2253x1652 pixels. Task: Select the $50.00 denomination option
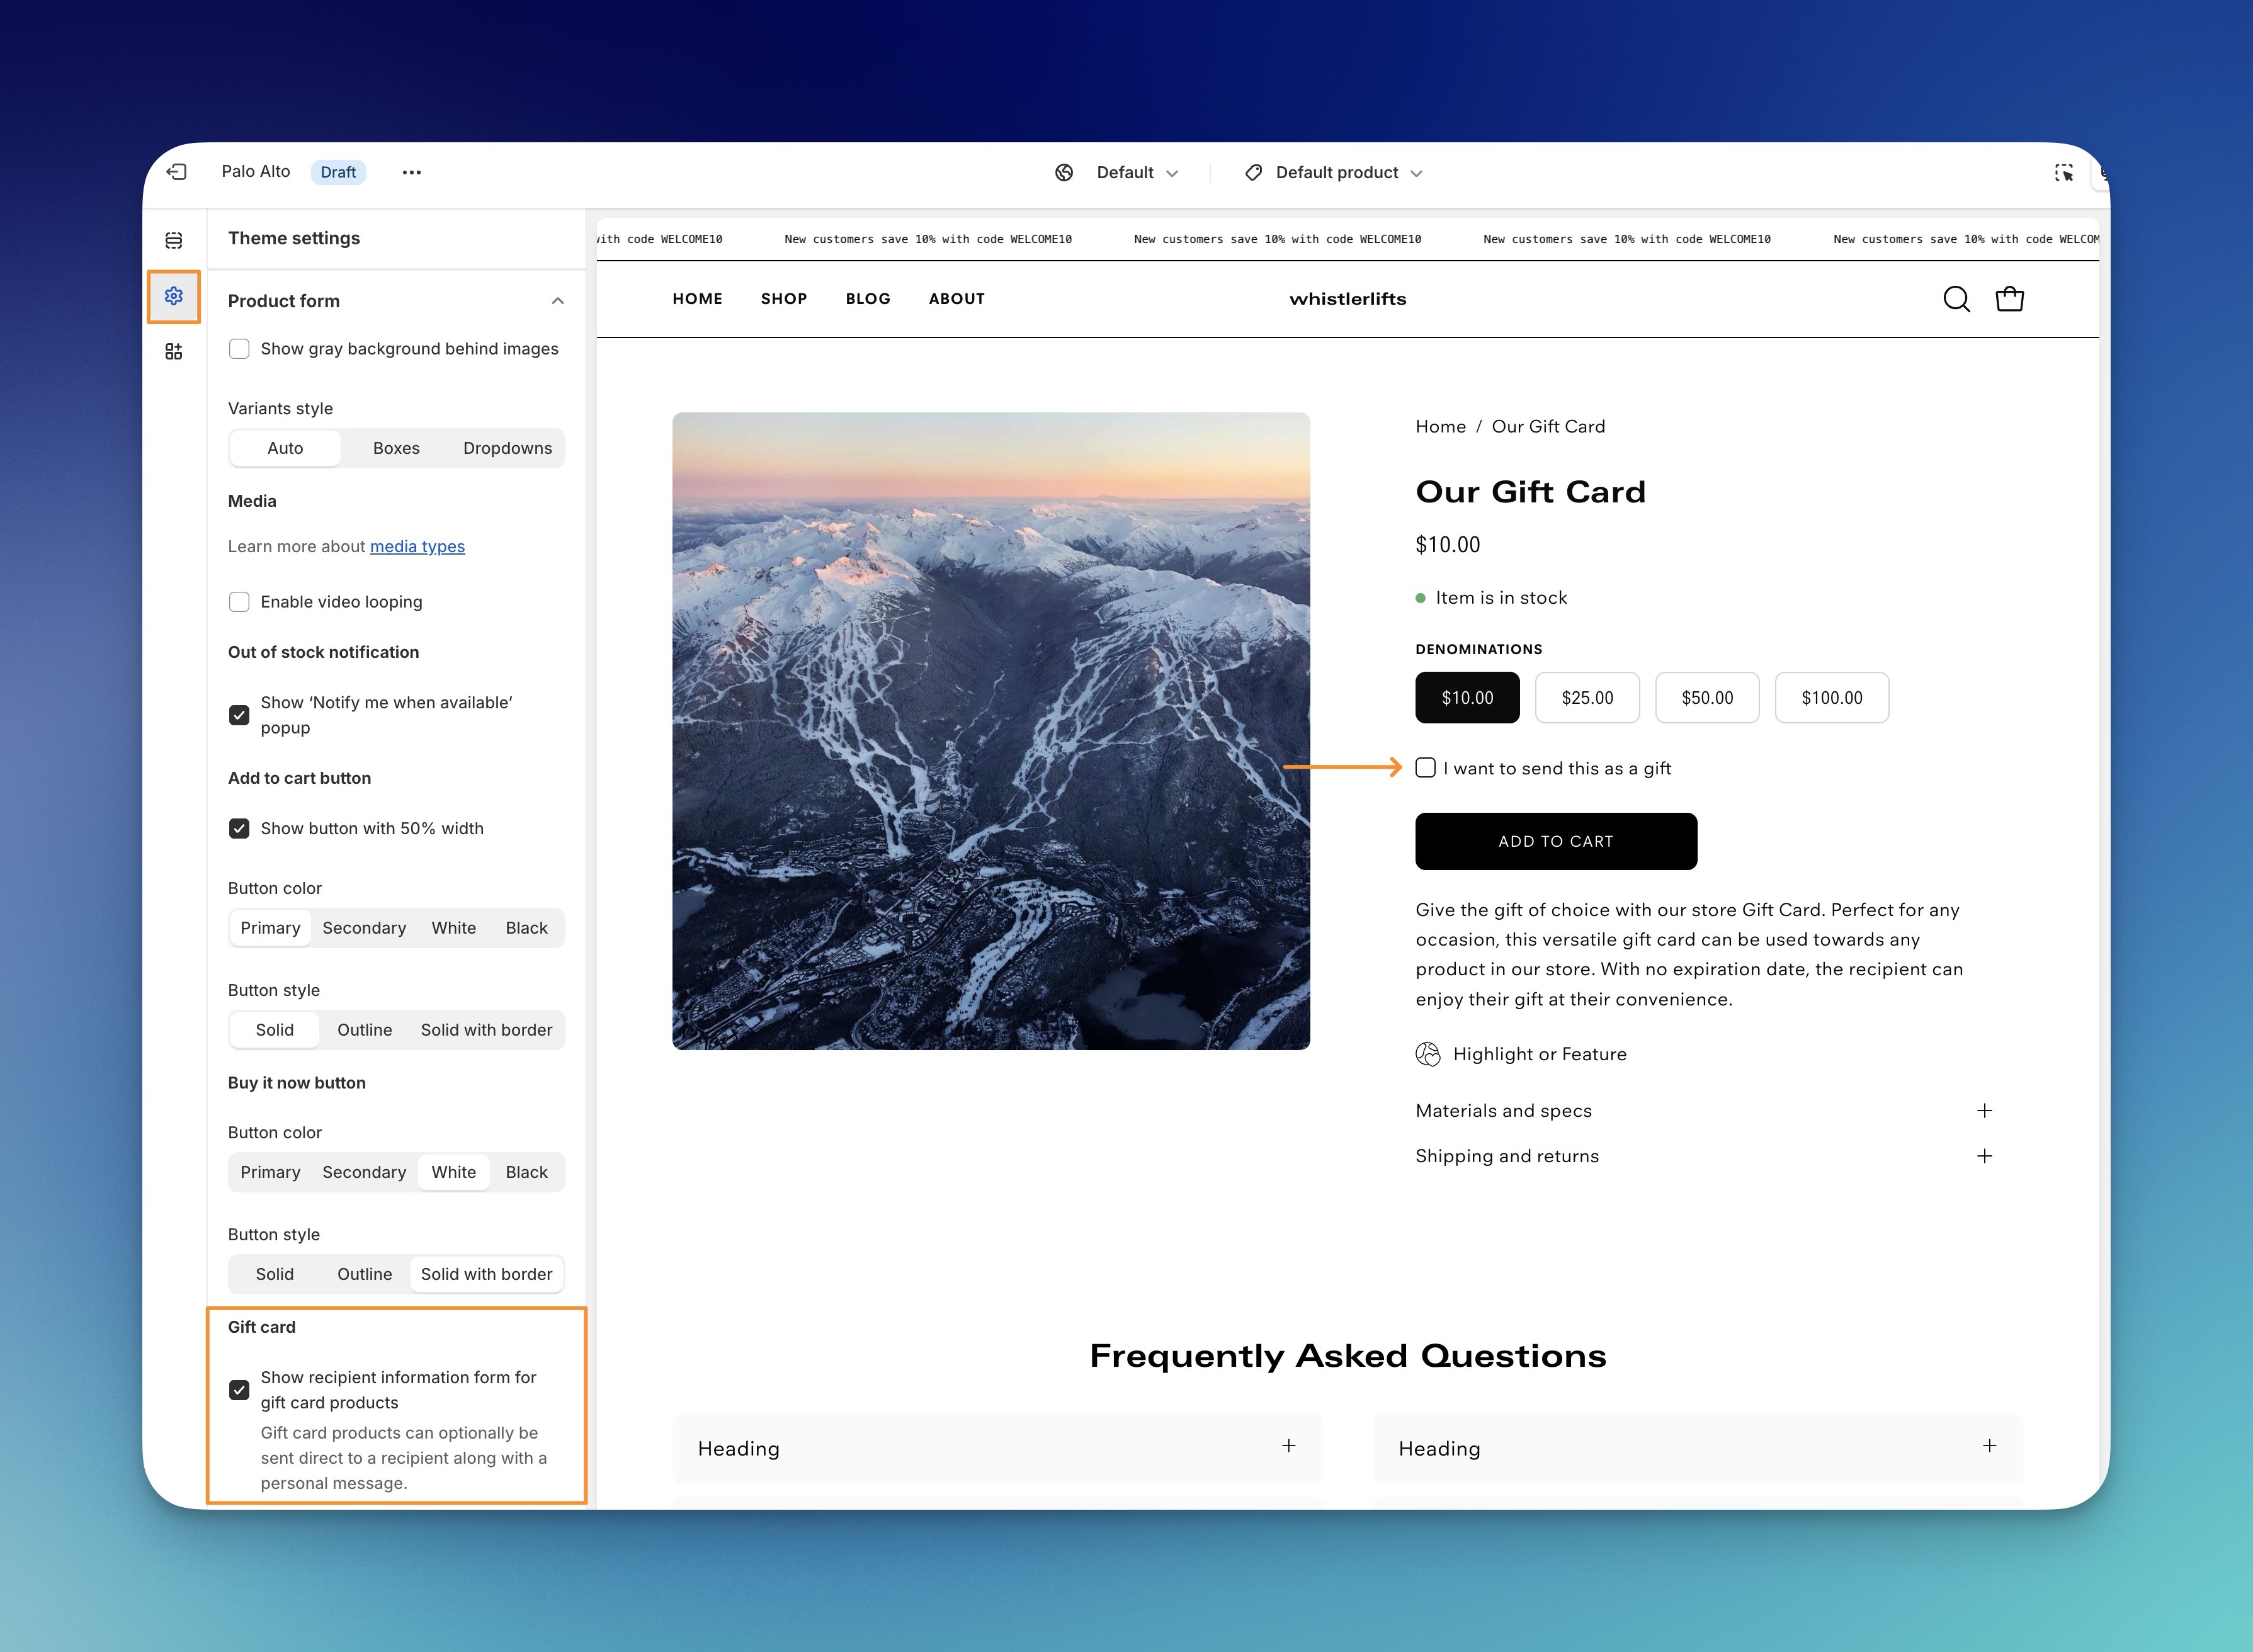[x=1706, y=698]
